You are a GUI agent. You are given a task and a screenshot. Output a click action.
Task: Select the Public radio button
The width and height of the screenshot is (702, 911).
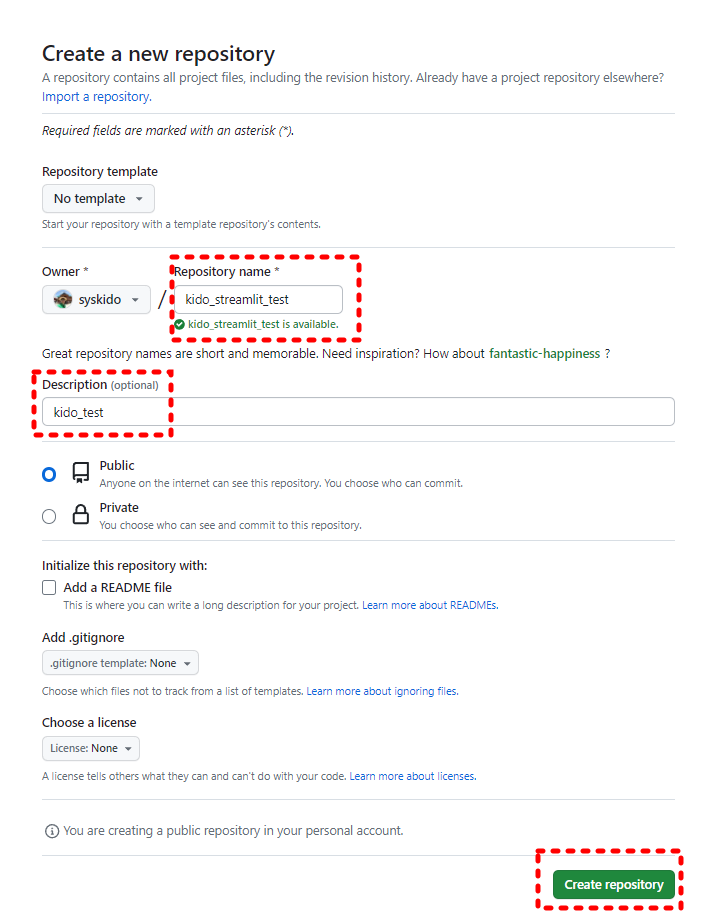(x=49, y=475)
